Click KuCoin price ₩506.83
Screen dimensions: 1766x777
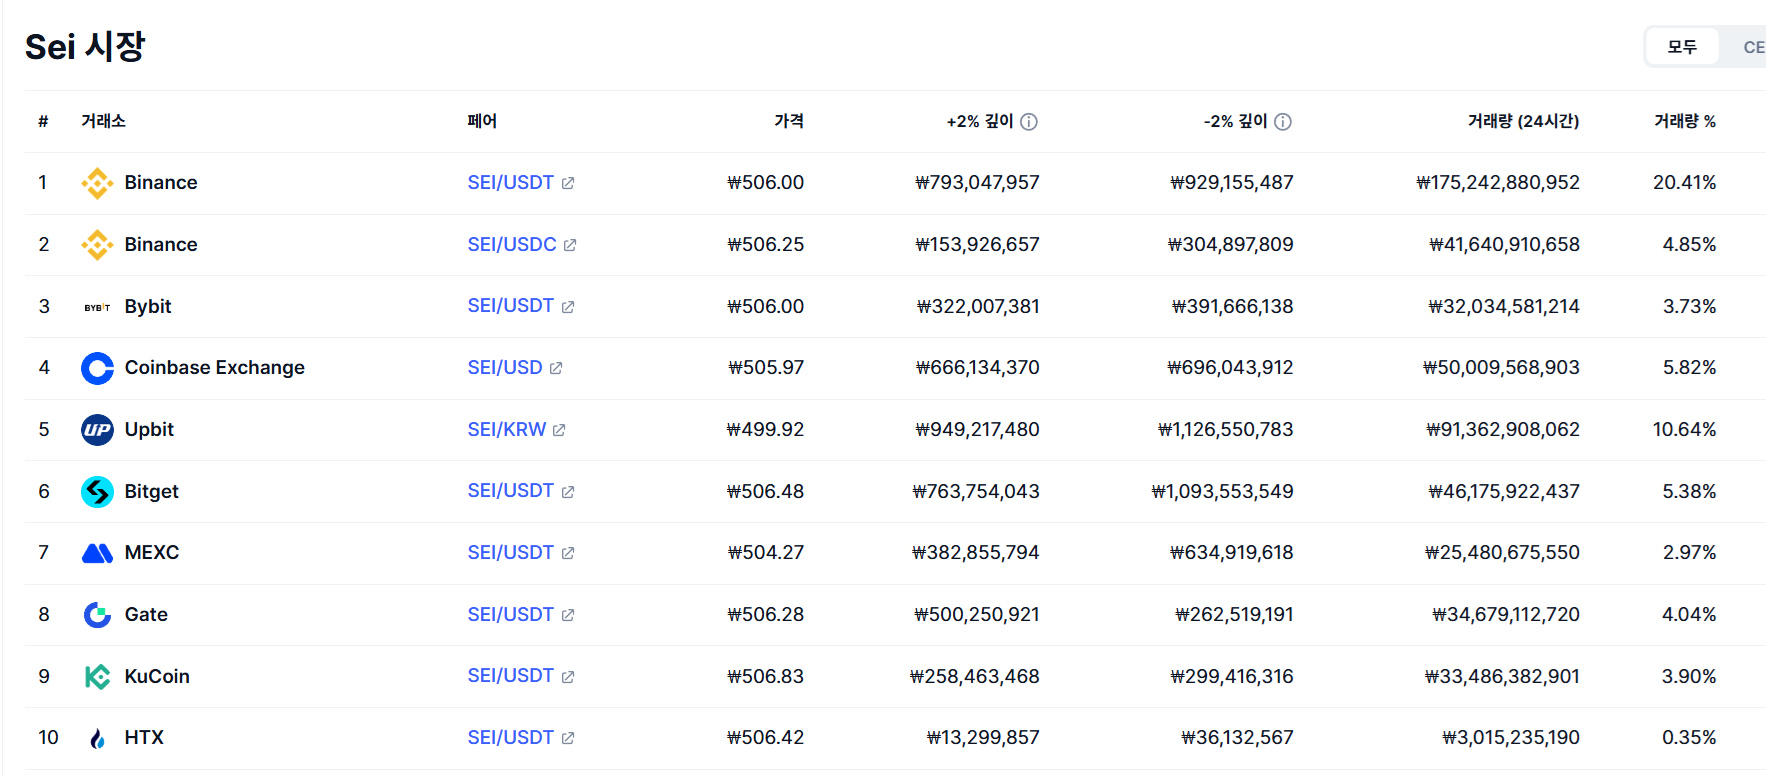tap(765, 677)
